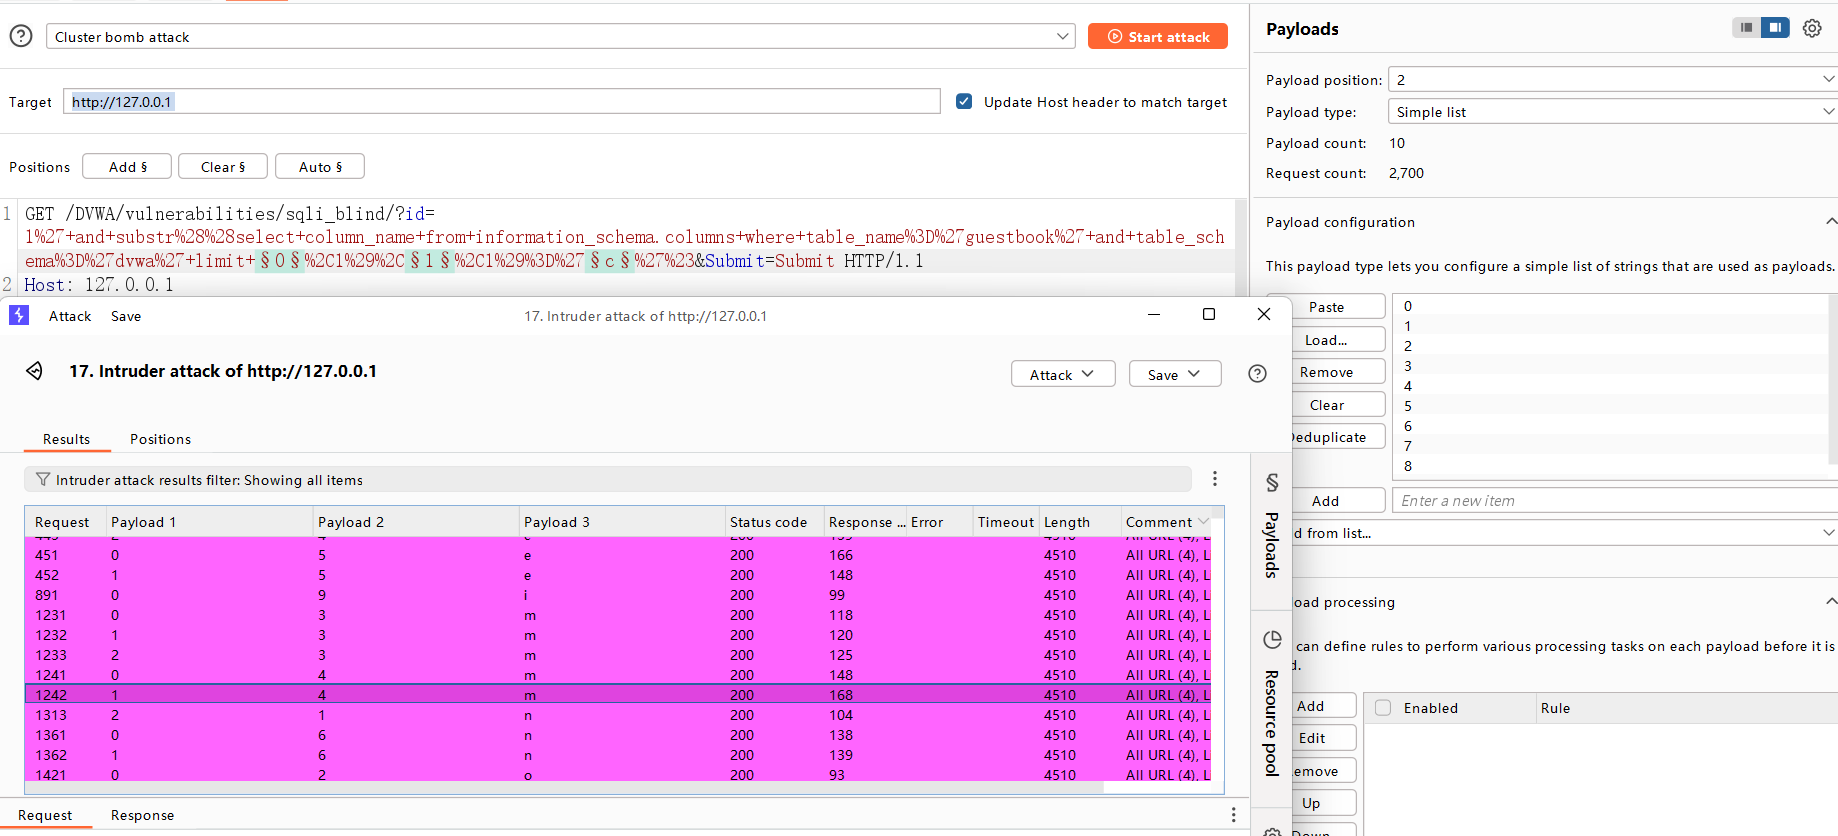Open Request/Response pane three-dot menu
This screenshot has height=836, width=1838.
click(1233, 815)
